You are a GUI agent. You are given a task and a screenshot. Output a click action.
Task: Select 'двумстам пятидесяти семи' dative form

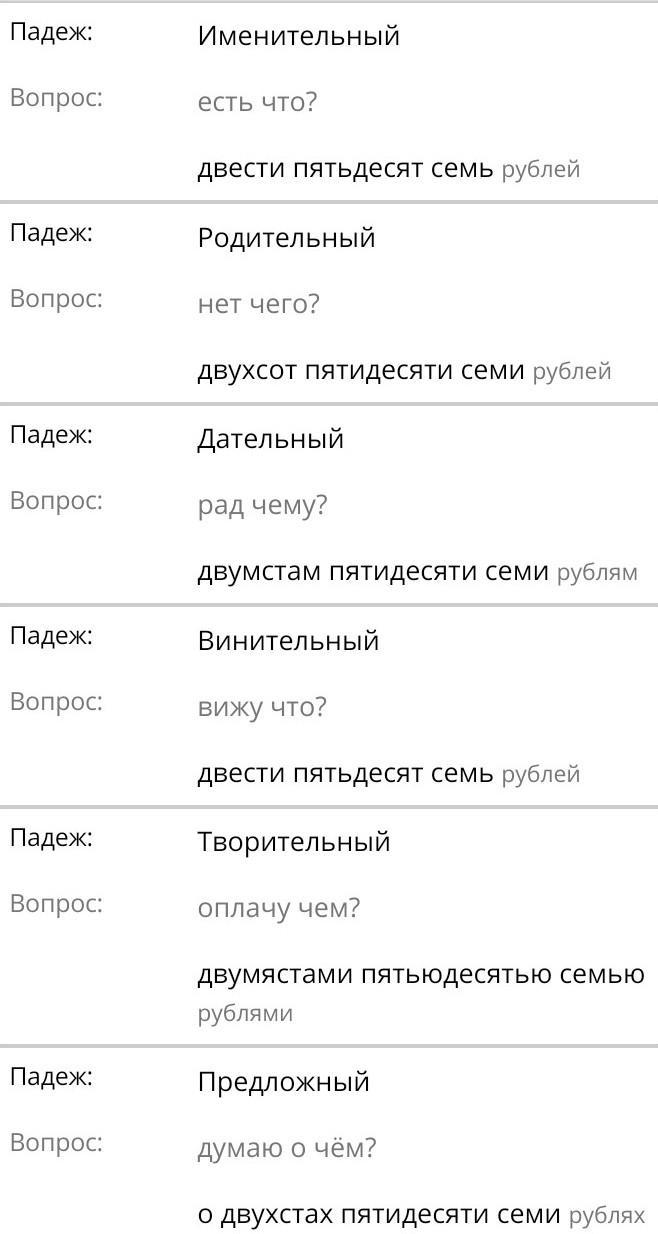pos(373,572)
